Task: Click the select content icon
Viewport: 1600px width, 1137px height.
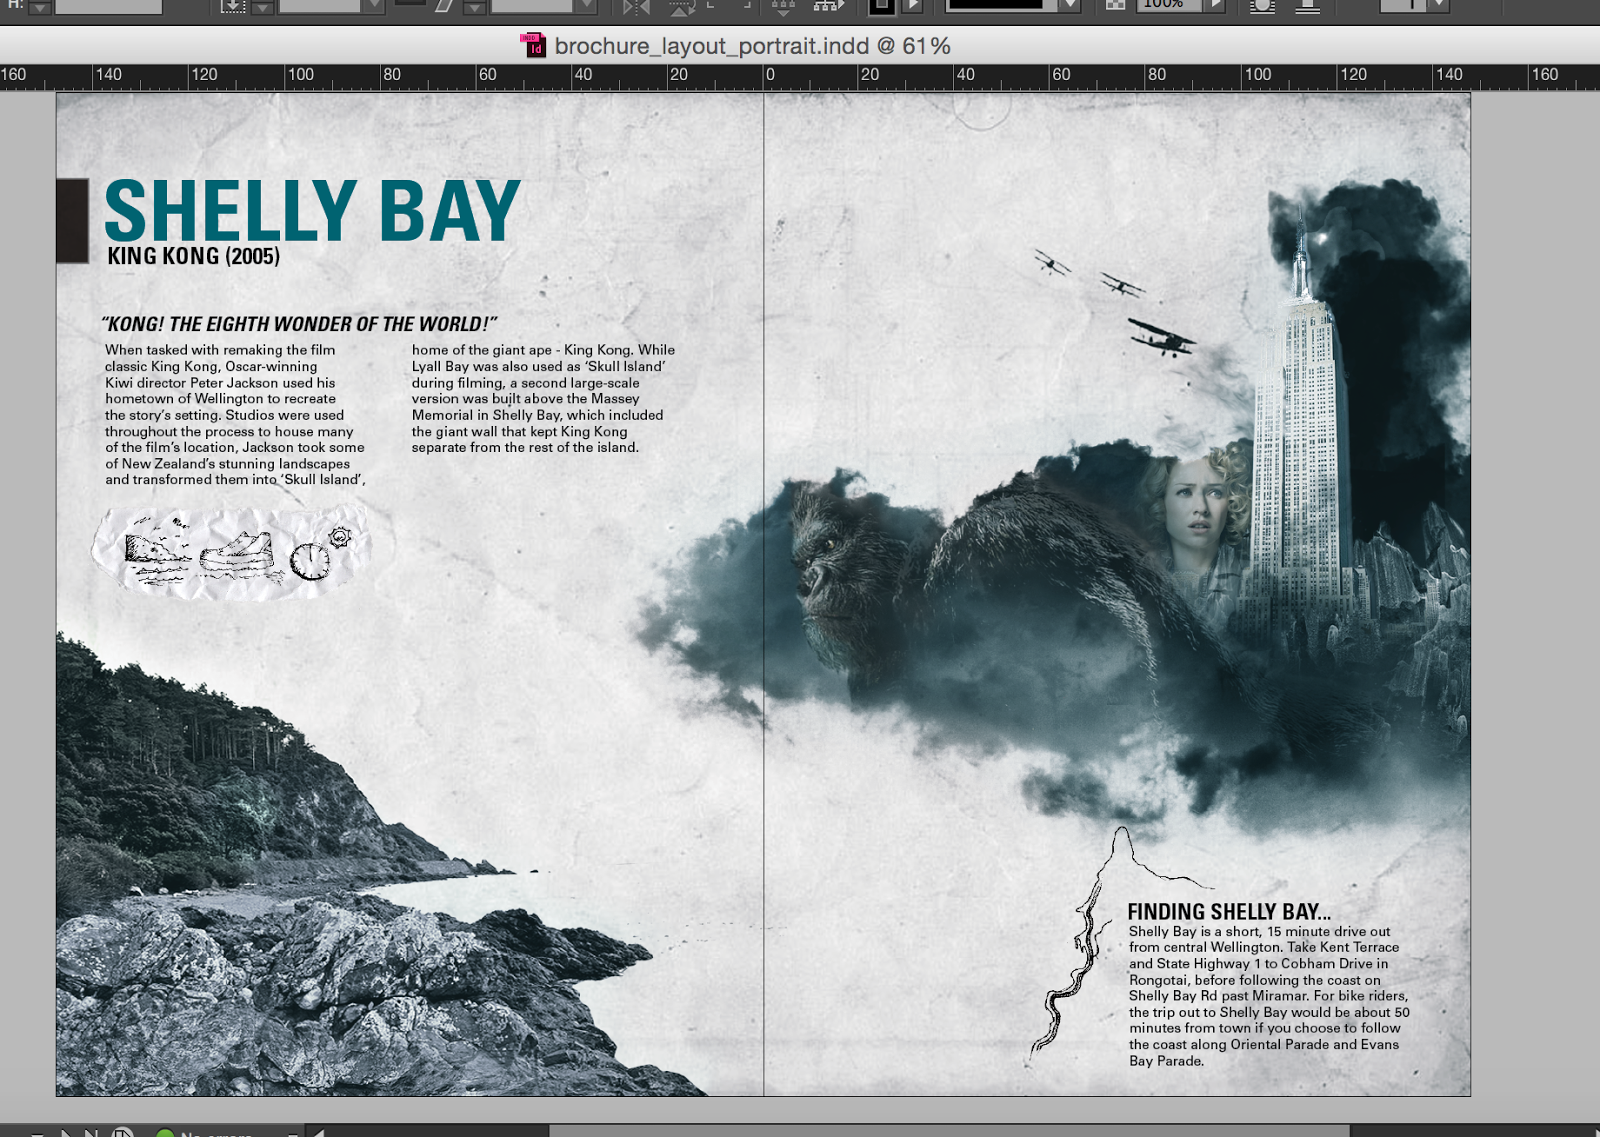Action: click(x=828, y=6)
